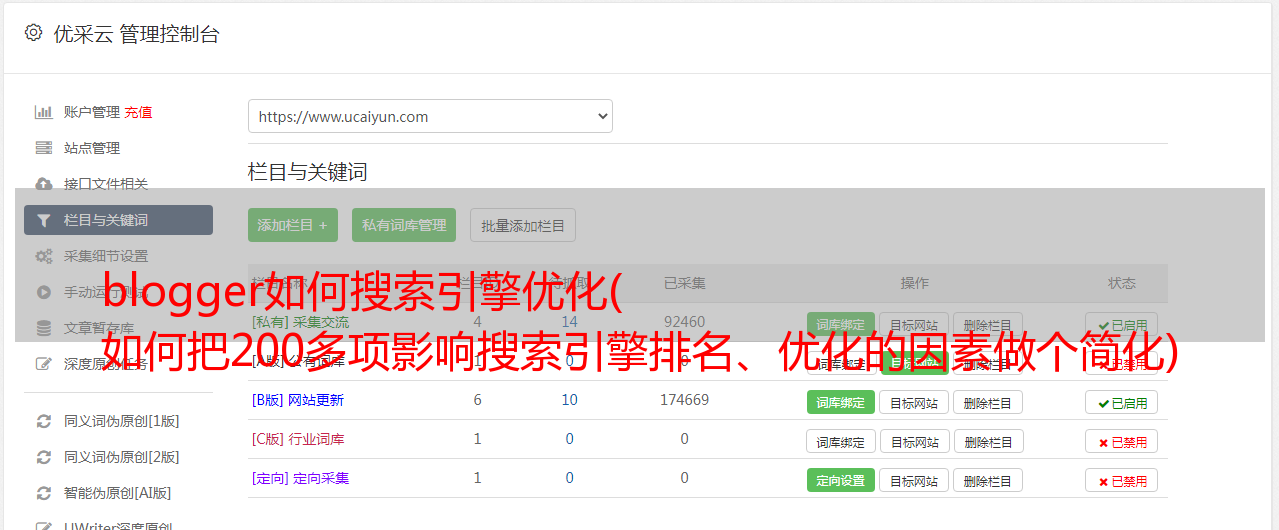Click the server icon for 站点管理
Image resolution: width=1279 pixels, height=530 pixels.
43,148
